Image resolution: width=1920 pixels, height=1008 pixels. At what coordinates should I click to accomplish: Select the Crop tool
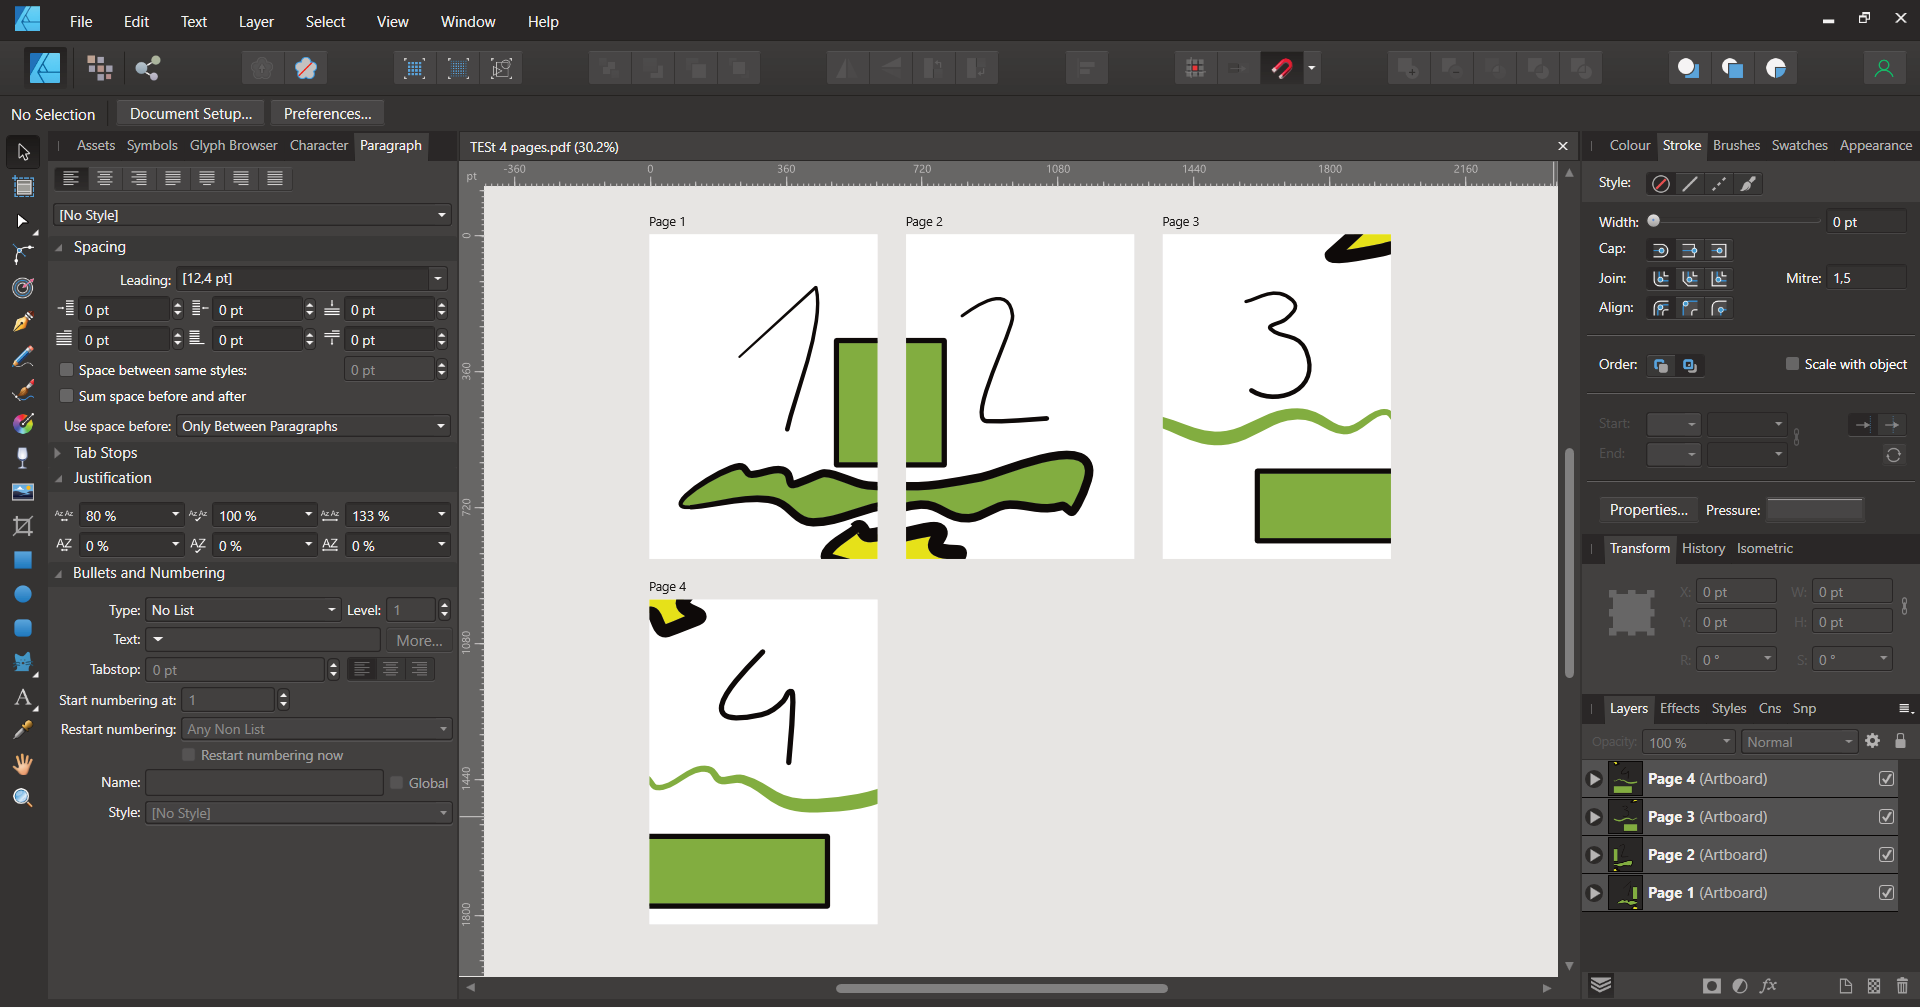click(x=23, y=526)
